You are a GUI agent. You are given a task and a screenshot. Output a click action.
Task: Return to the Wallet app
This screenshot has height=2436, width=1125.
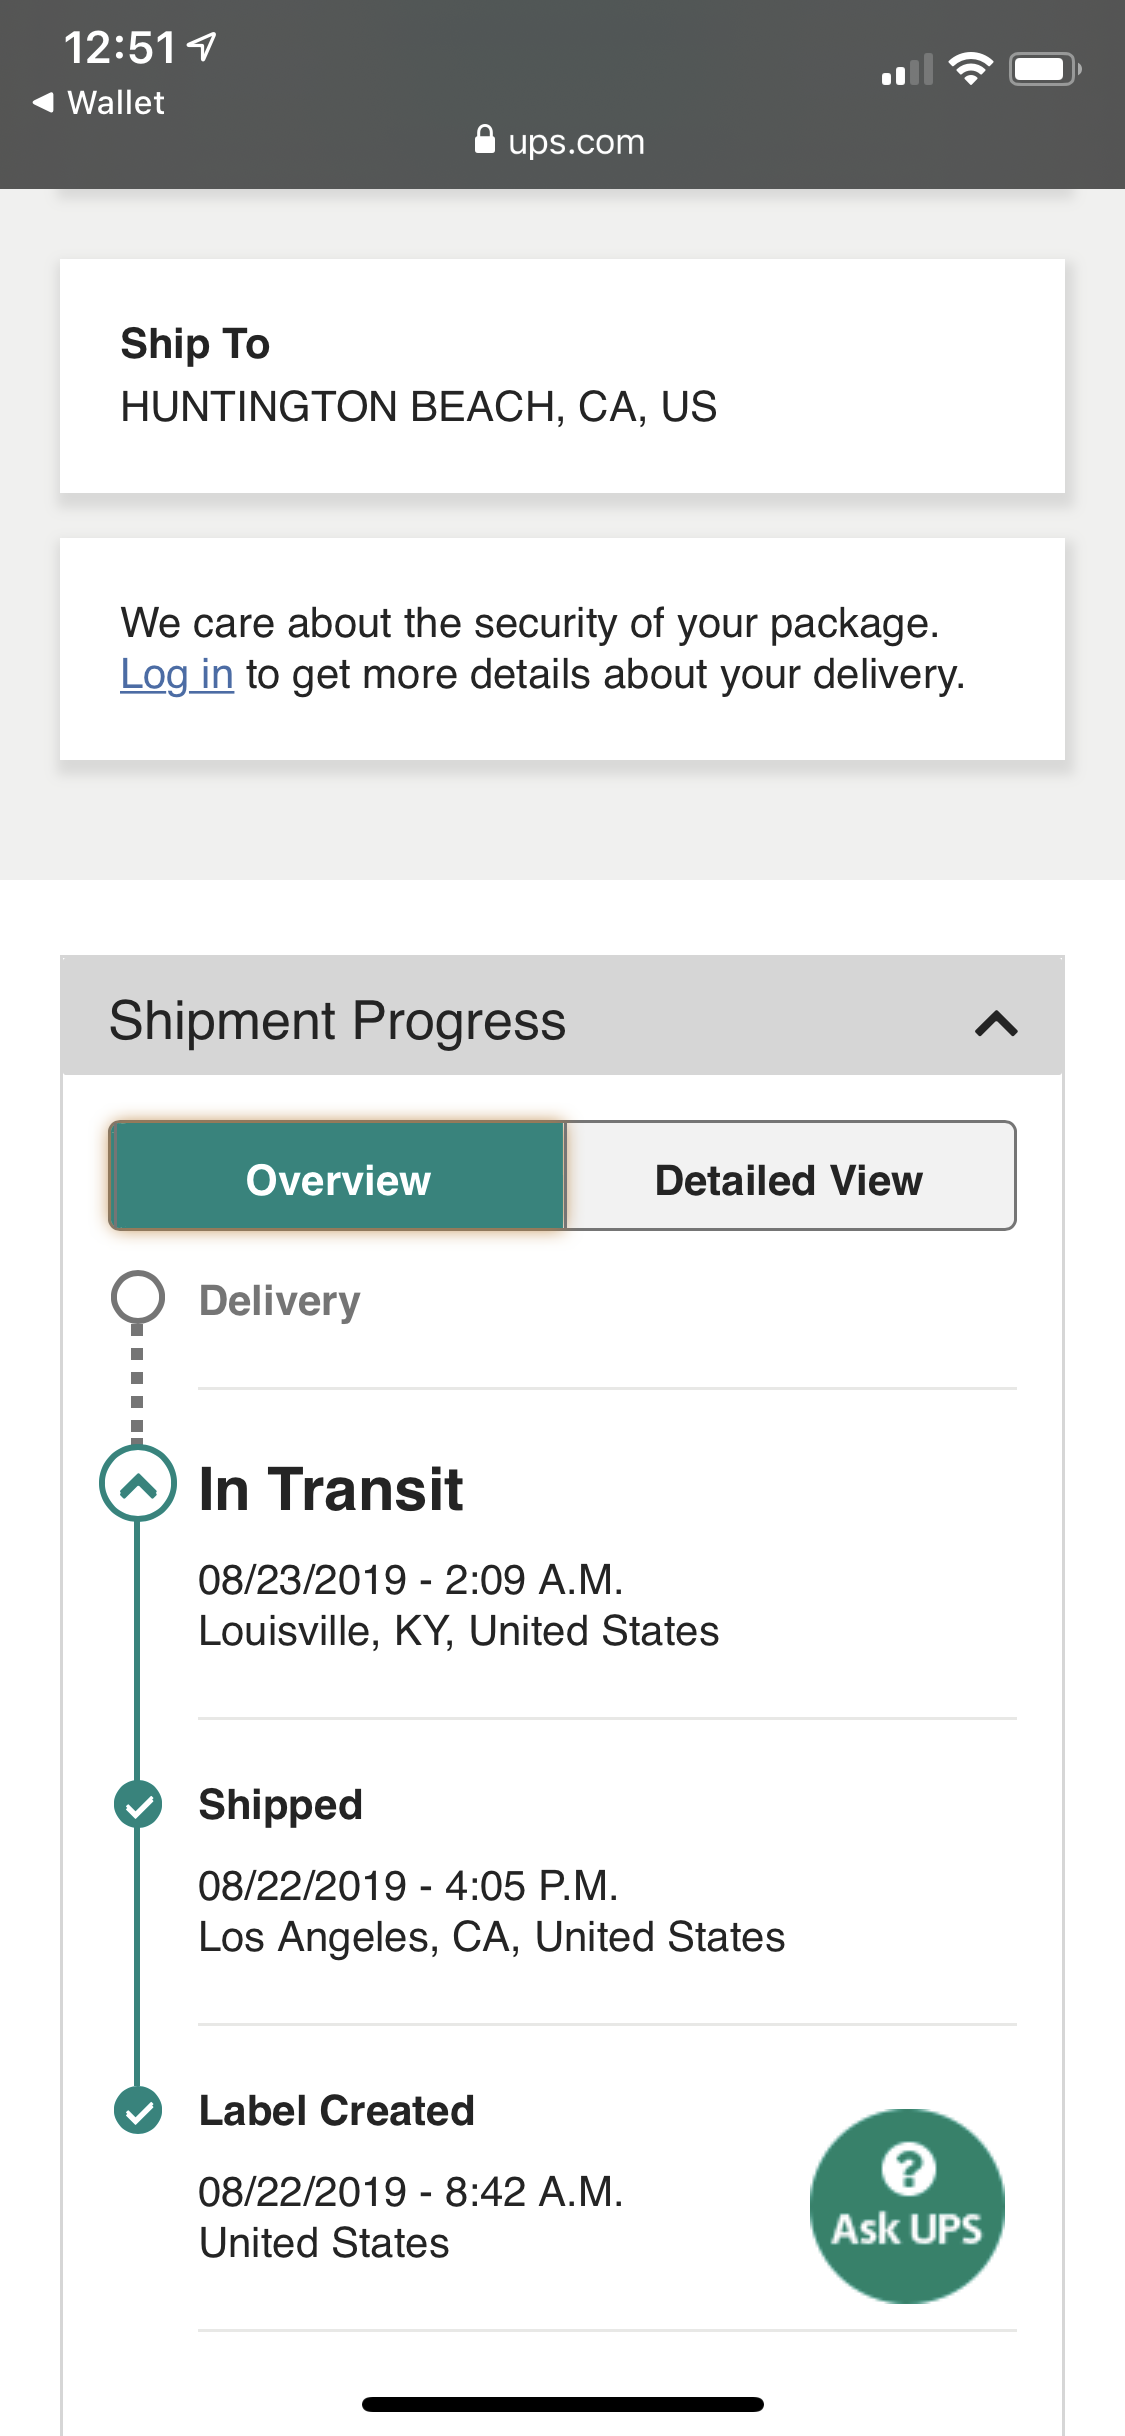pos(115,102)
